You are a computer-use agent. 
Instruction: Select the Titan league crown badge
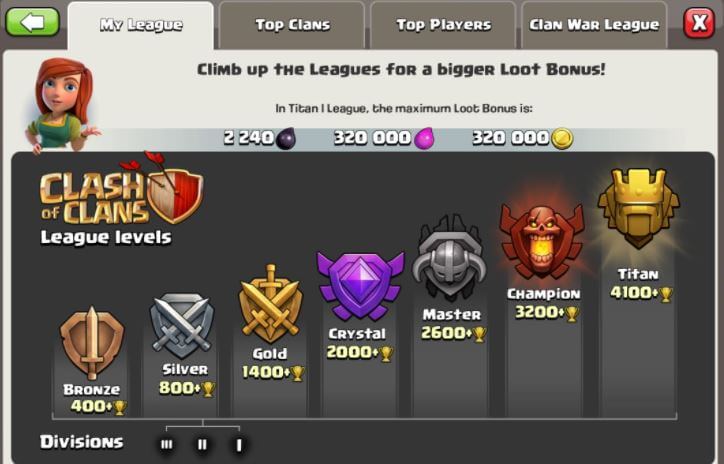click(x=639, y=208)
